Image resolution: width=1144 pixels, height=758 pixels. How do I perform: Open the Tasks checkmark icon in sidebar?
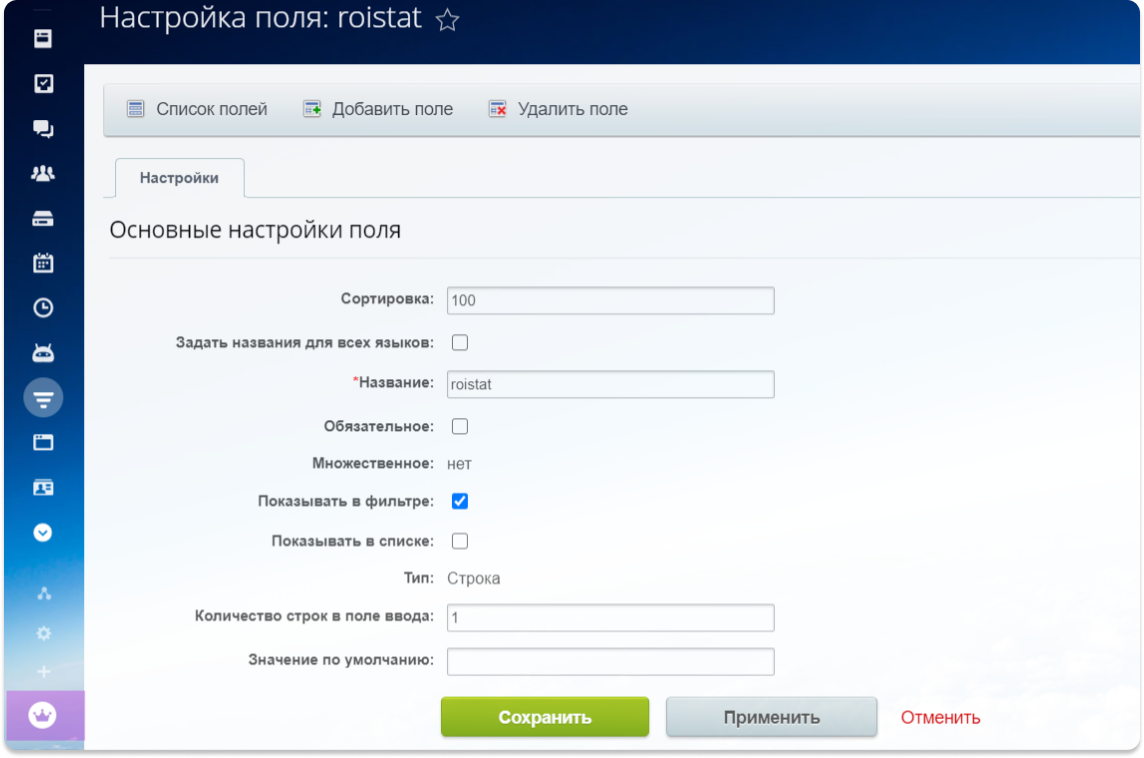coord(42,84)
